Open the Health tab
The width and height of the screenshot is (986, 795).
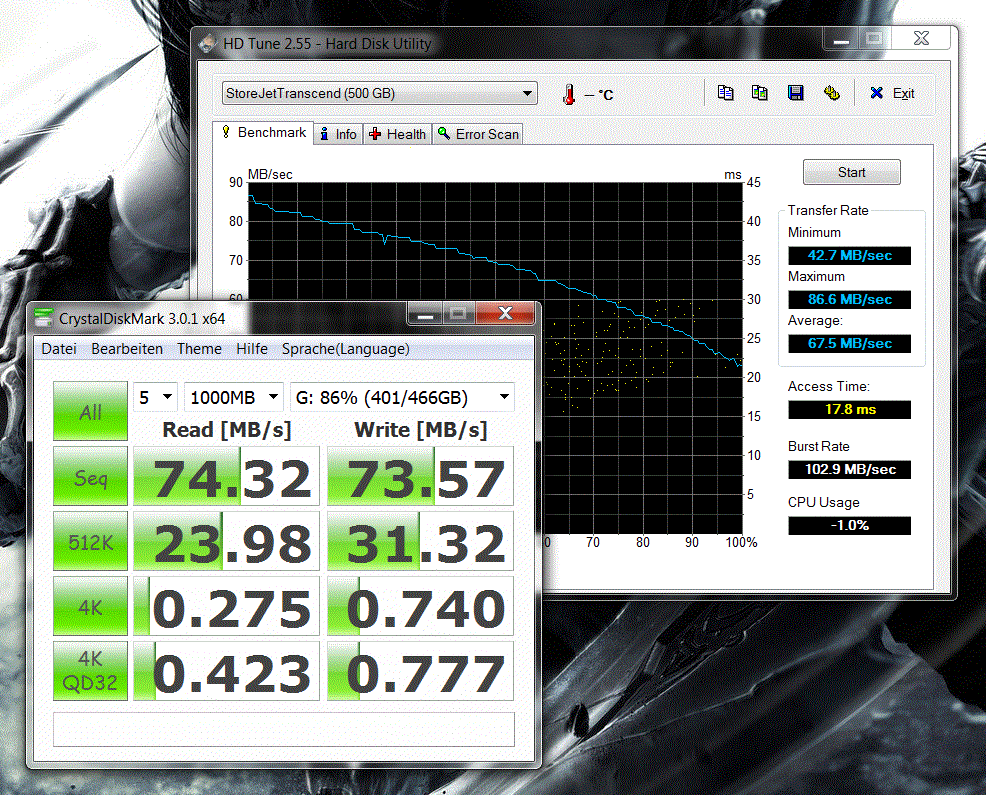(397, 134)
